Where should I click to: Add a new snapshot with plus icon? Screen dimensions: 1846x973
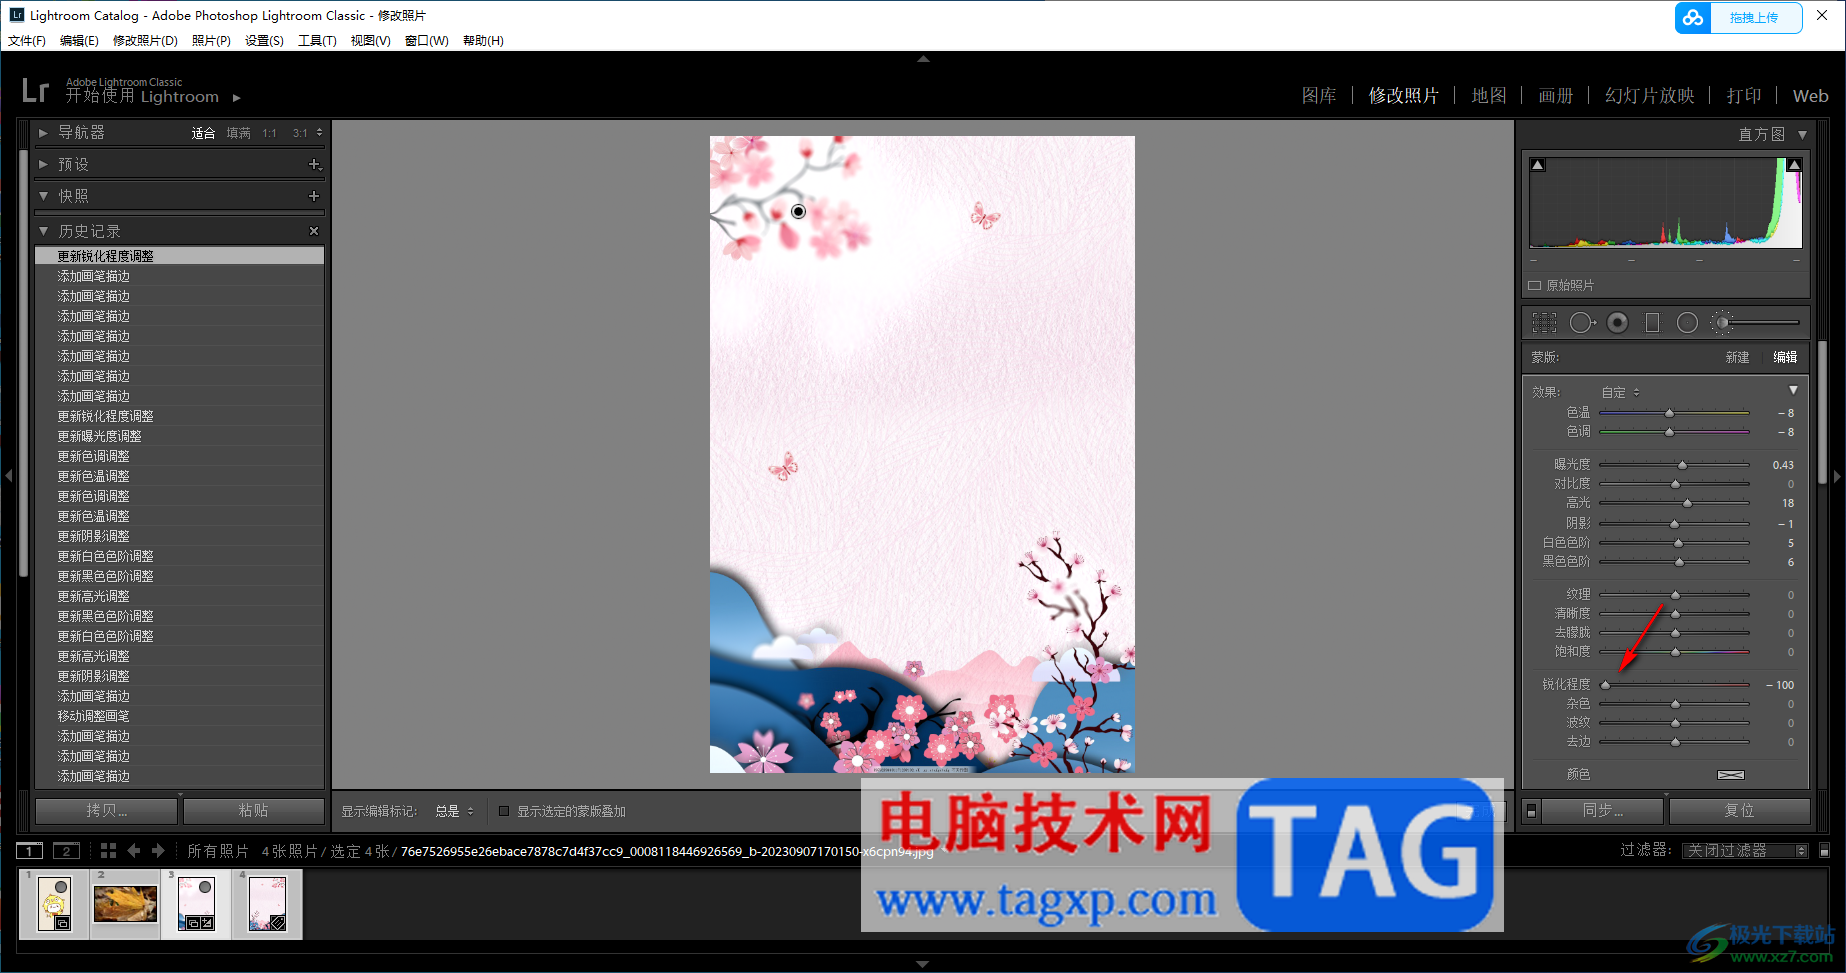(x=314, y=196)
